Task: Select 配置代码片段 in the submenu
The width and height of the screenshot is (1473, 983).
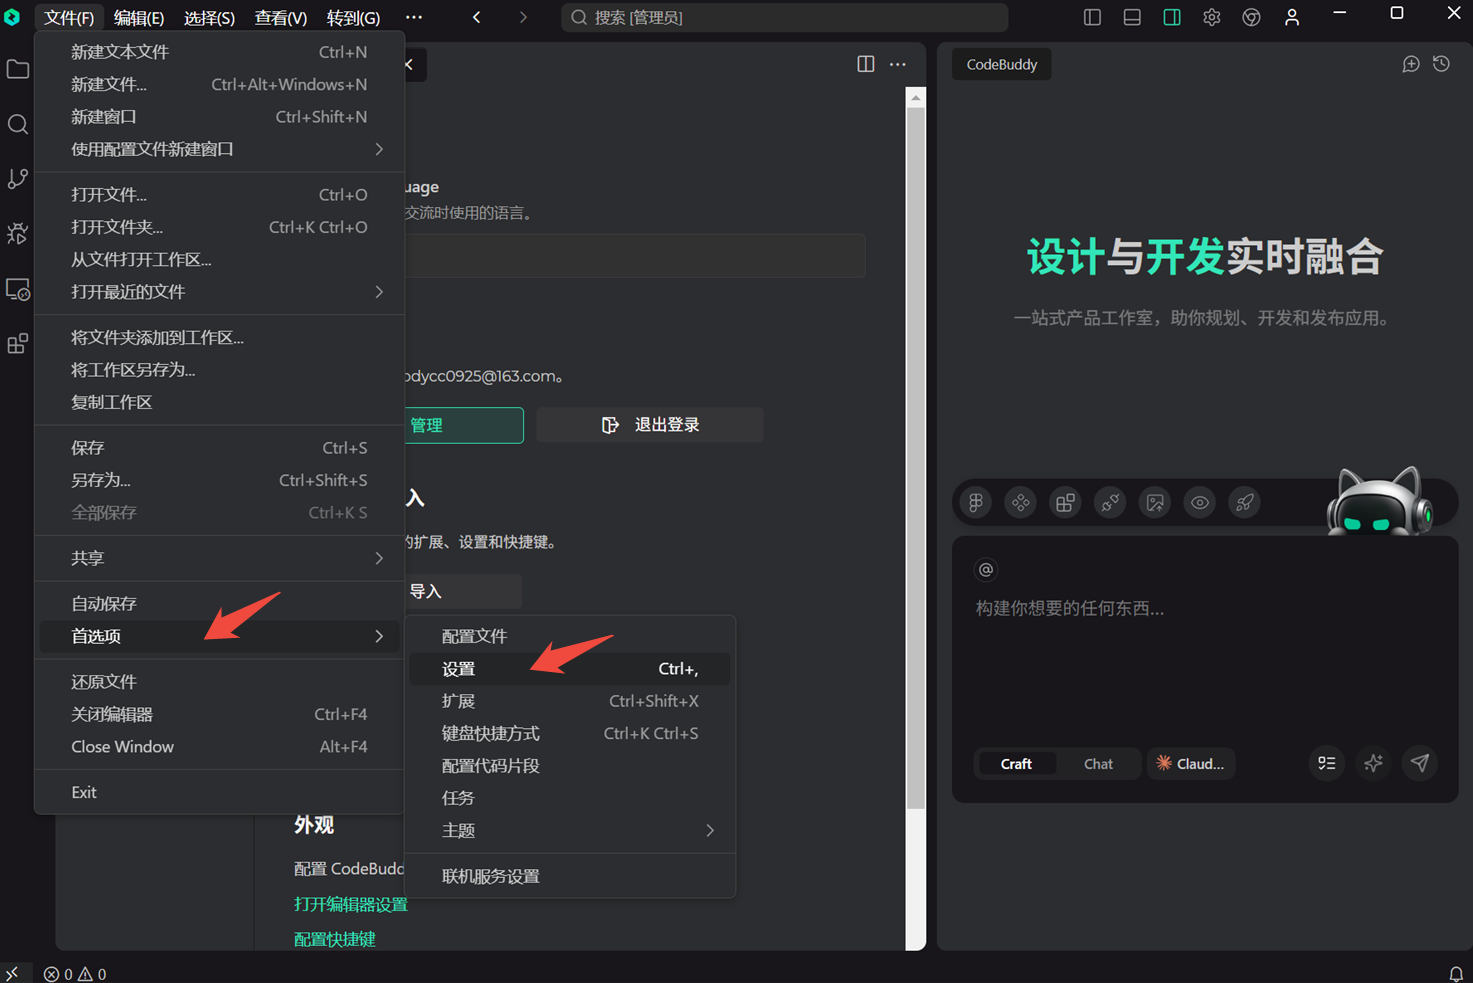Action: coord(570,766)
